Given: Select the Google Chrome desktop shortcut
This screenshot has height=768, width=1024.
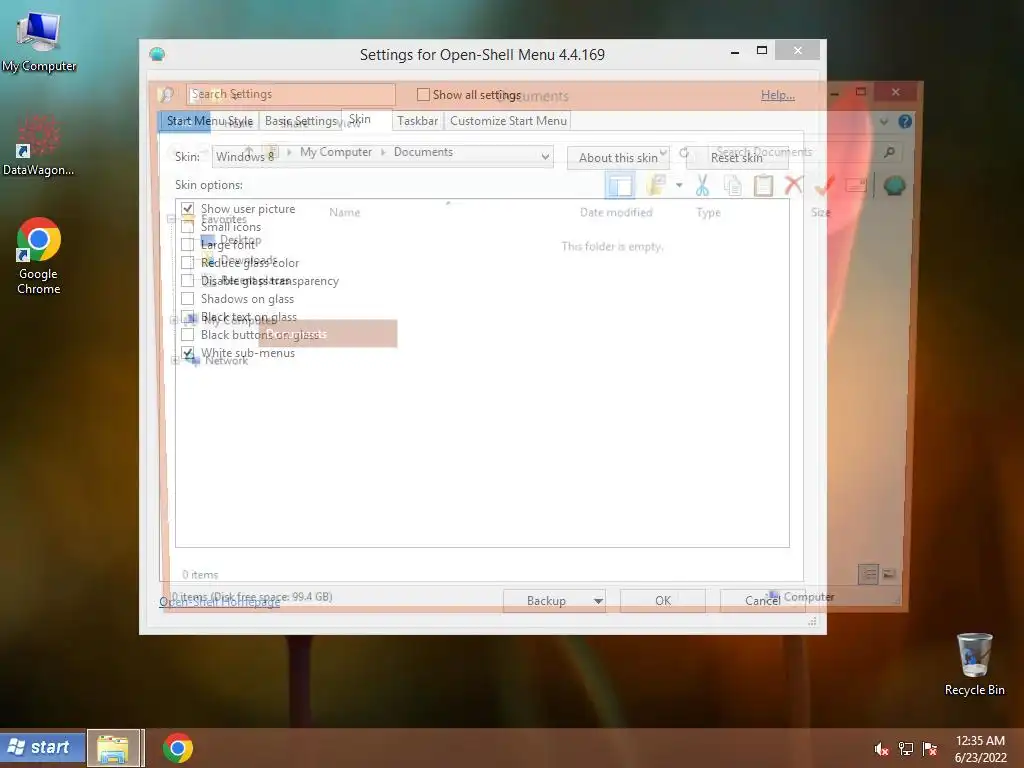Looking at the screenshot, I should pos(39,256).
